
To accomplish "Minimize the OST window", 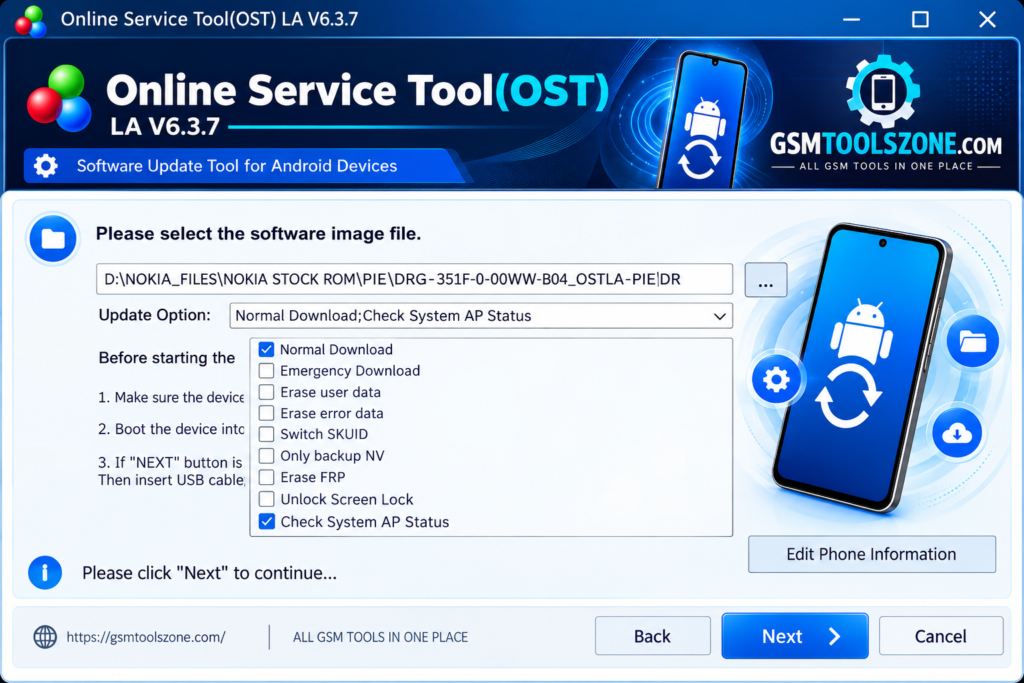I will [851, 20].
